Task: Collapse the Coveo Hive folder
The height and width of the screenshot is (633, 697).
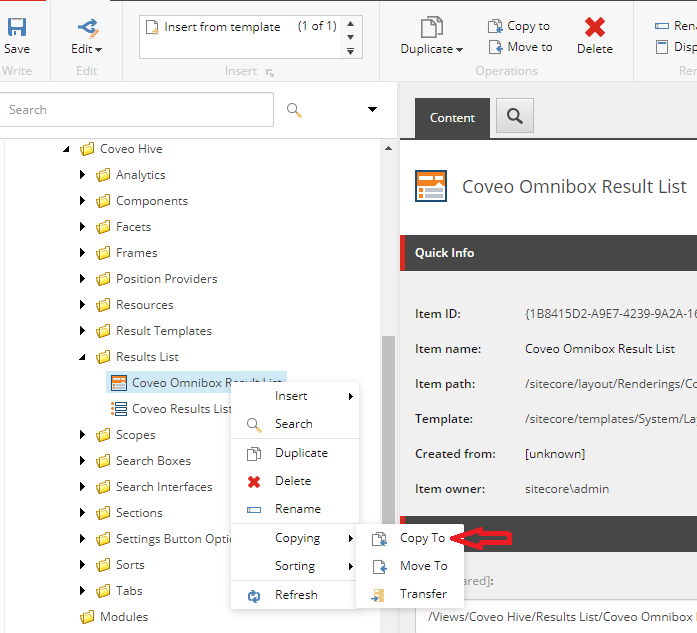Action: 67,149
